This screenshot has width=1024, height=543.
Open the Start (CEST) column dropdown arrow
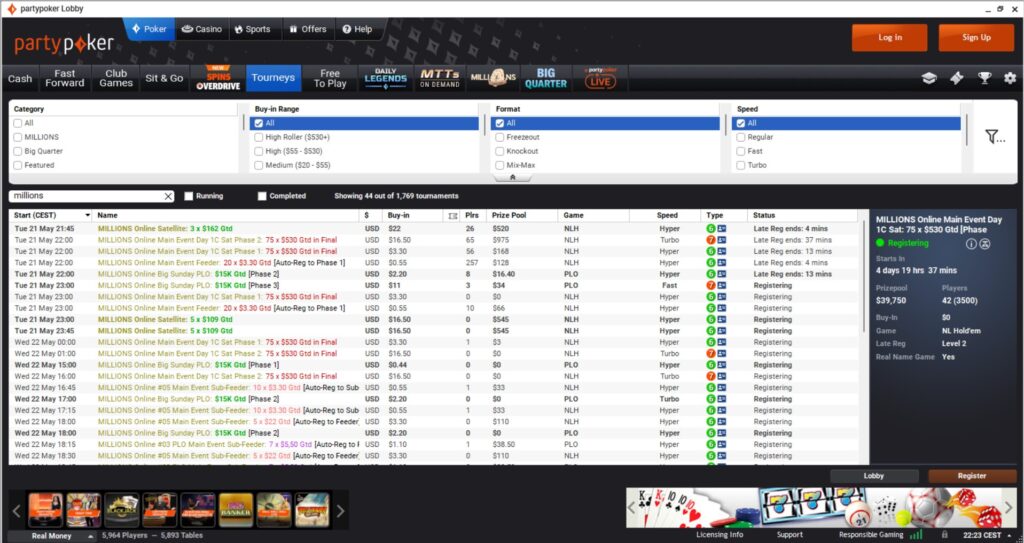point(87,216)
